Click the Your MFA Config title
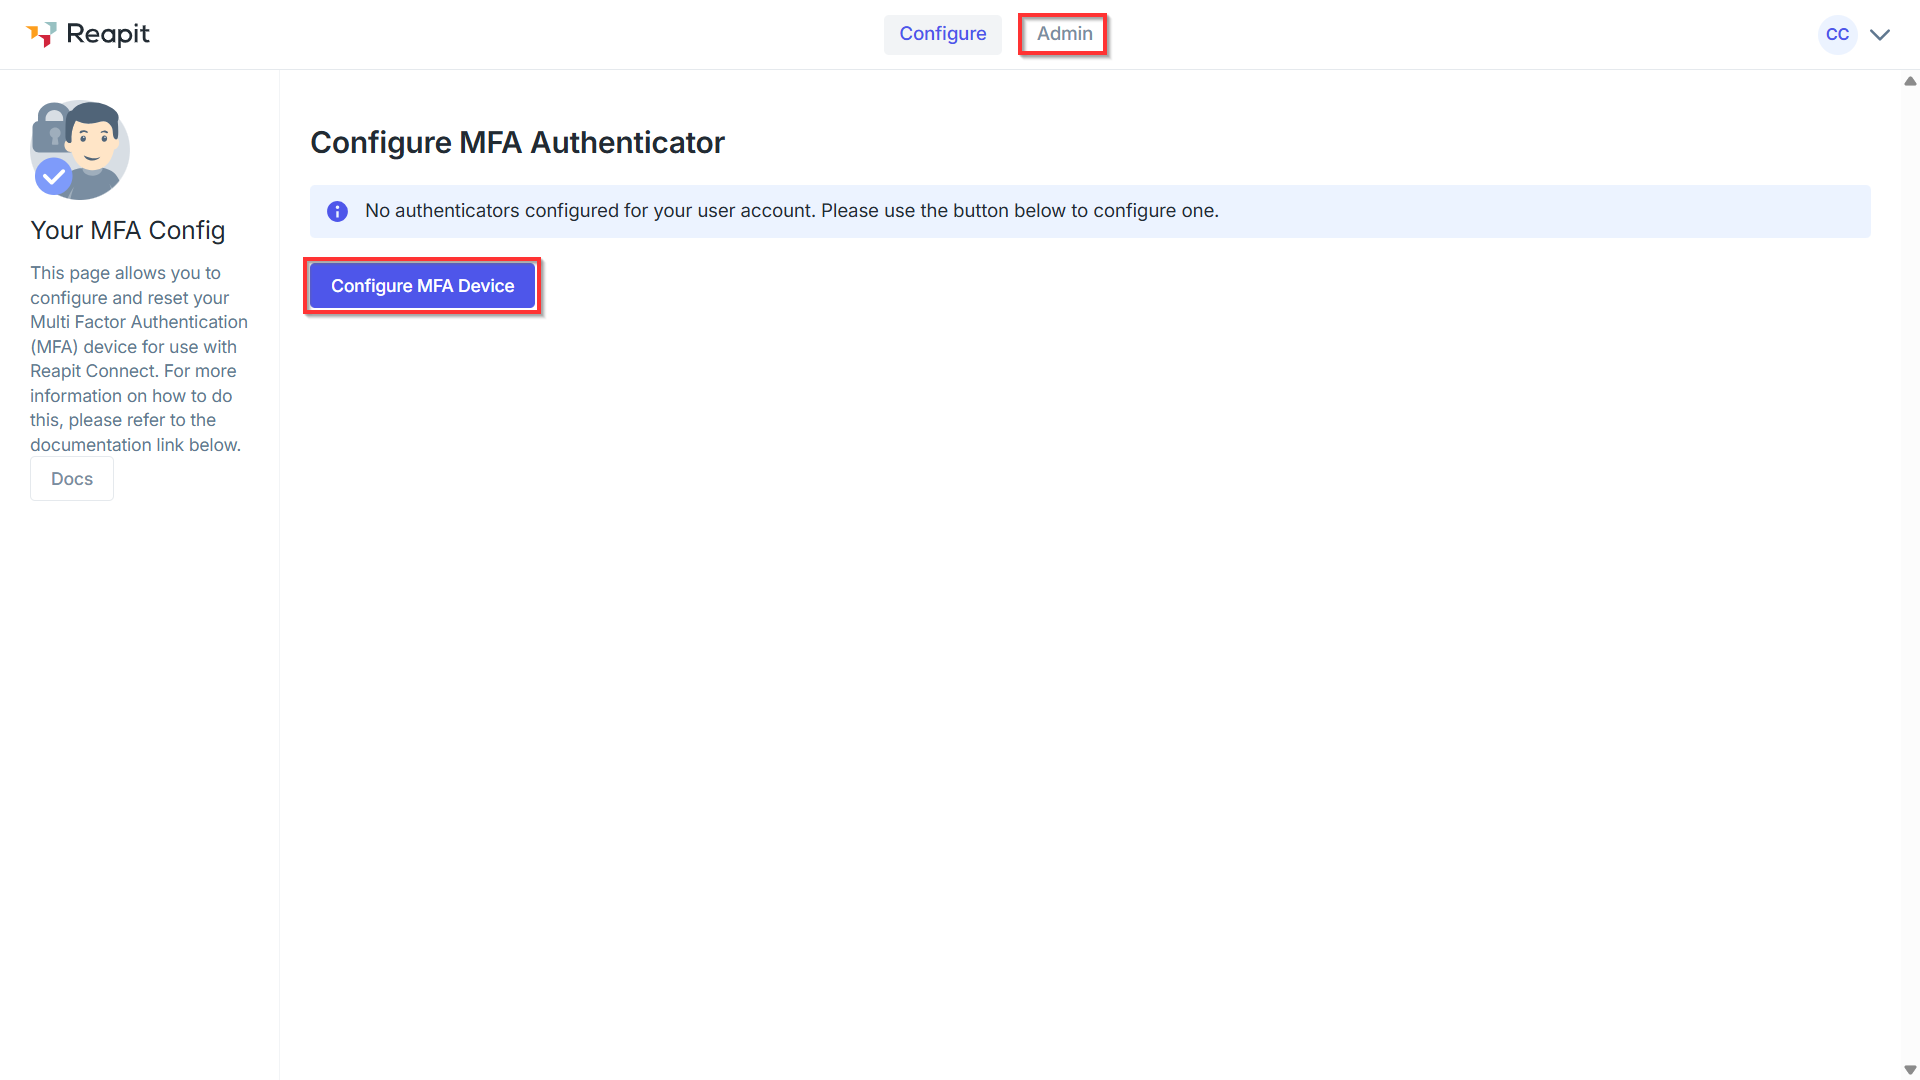 (128, 230)
